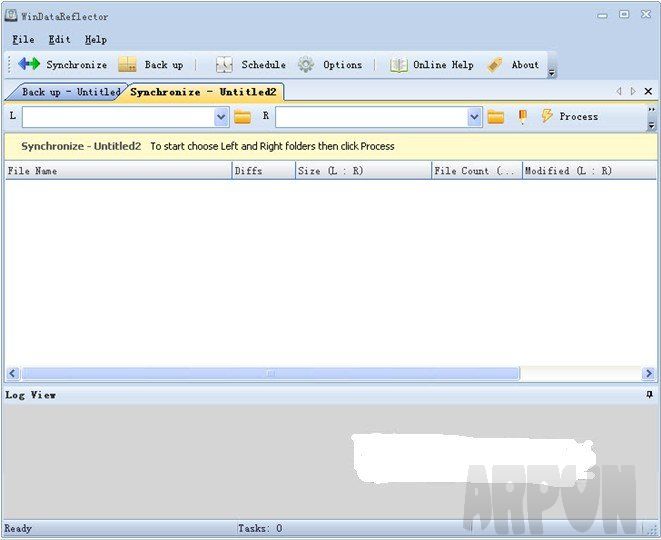Minimize the WinDataReflector window
This screenshot has height=540, width=661.
tap(602, 16)
